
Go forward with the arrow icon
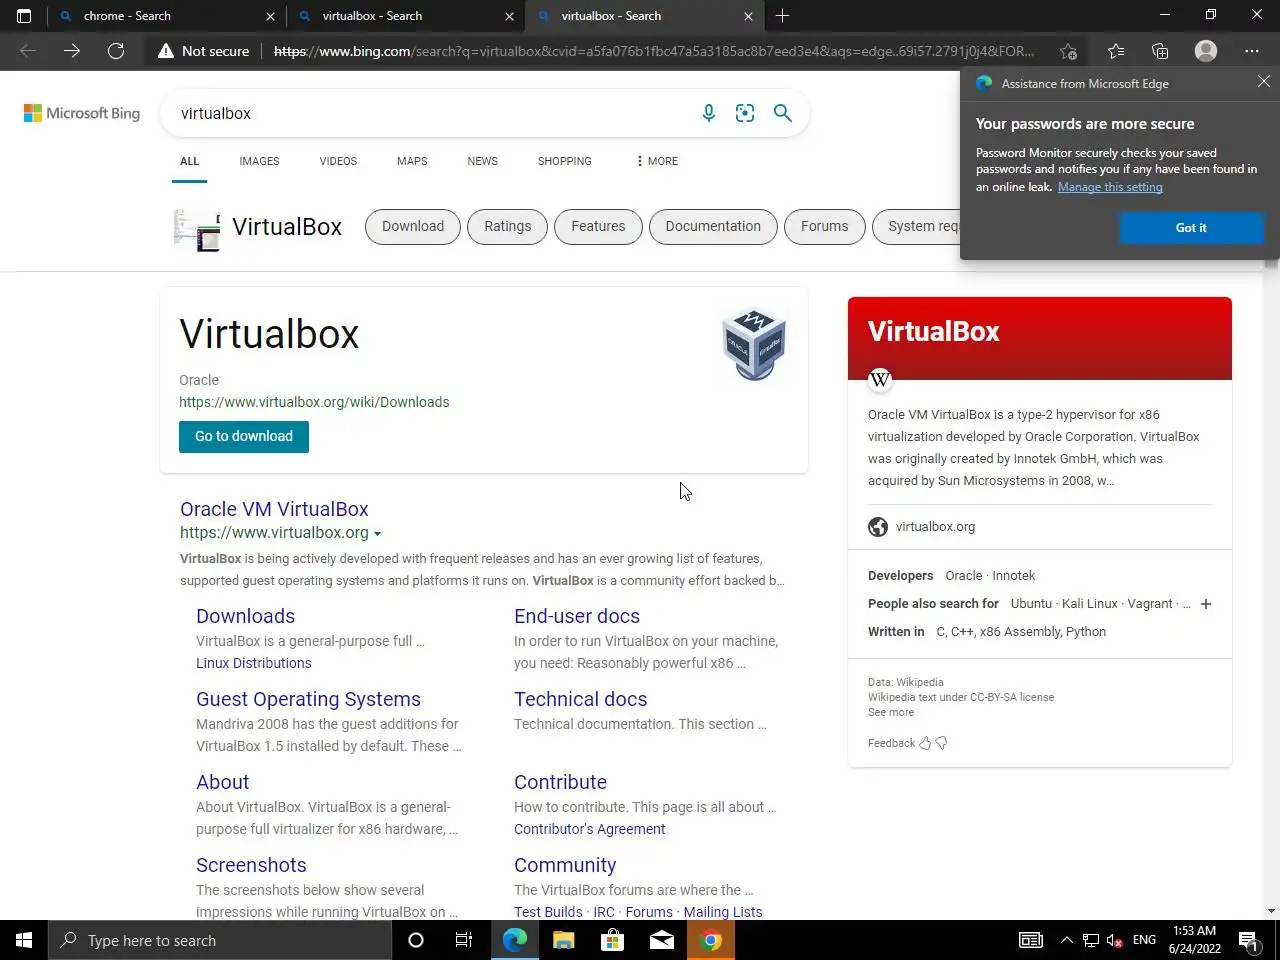point(72,51)
